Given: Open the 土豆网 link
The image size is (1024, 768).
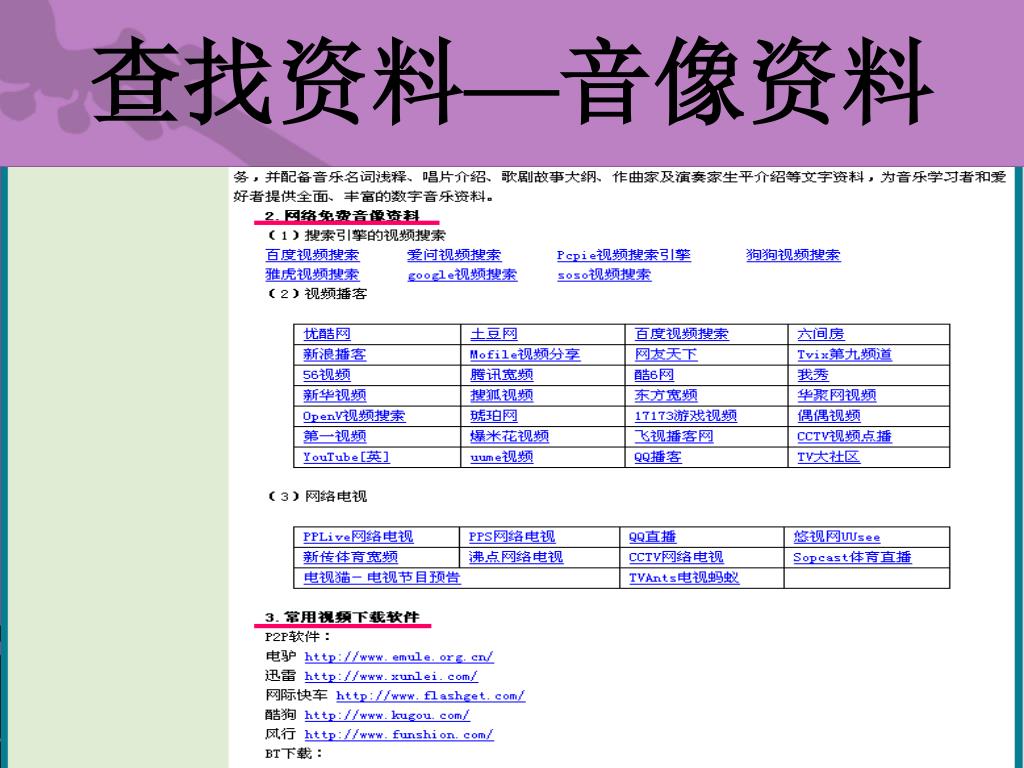Looking at the screenshot, I should (x=494, y=334).
